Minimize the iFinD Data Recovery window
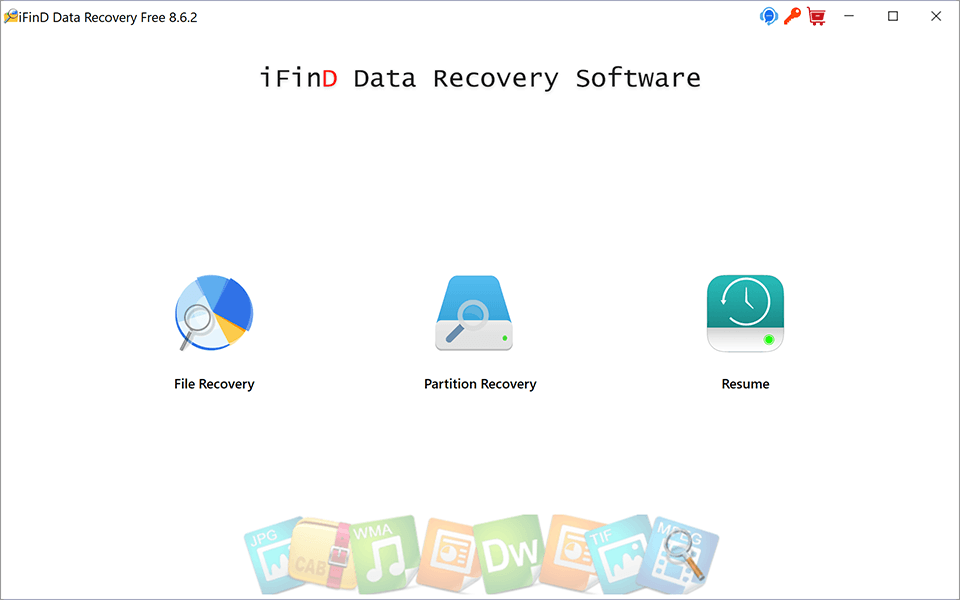Viewport: 960px width, 600px height. (x=849, y=17)
